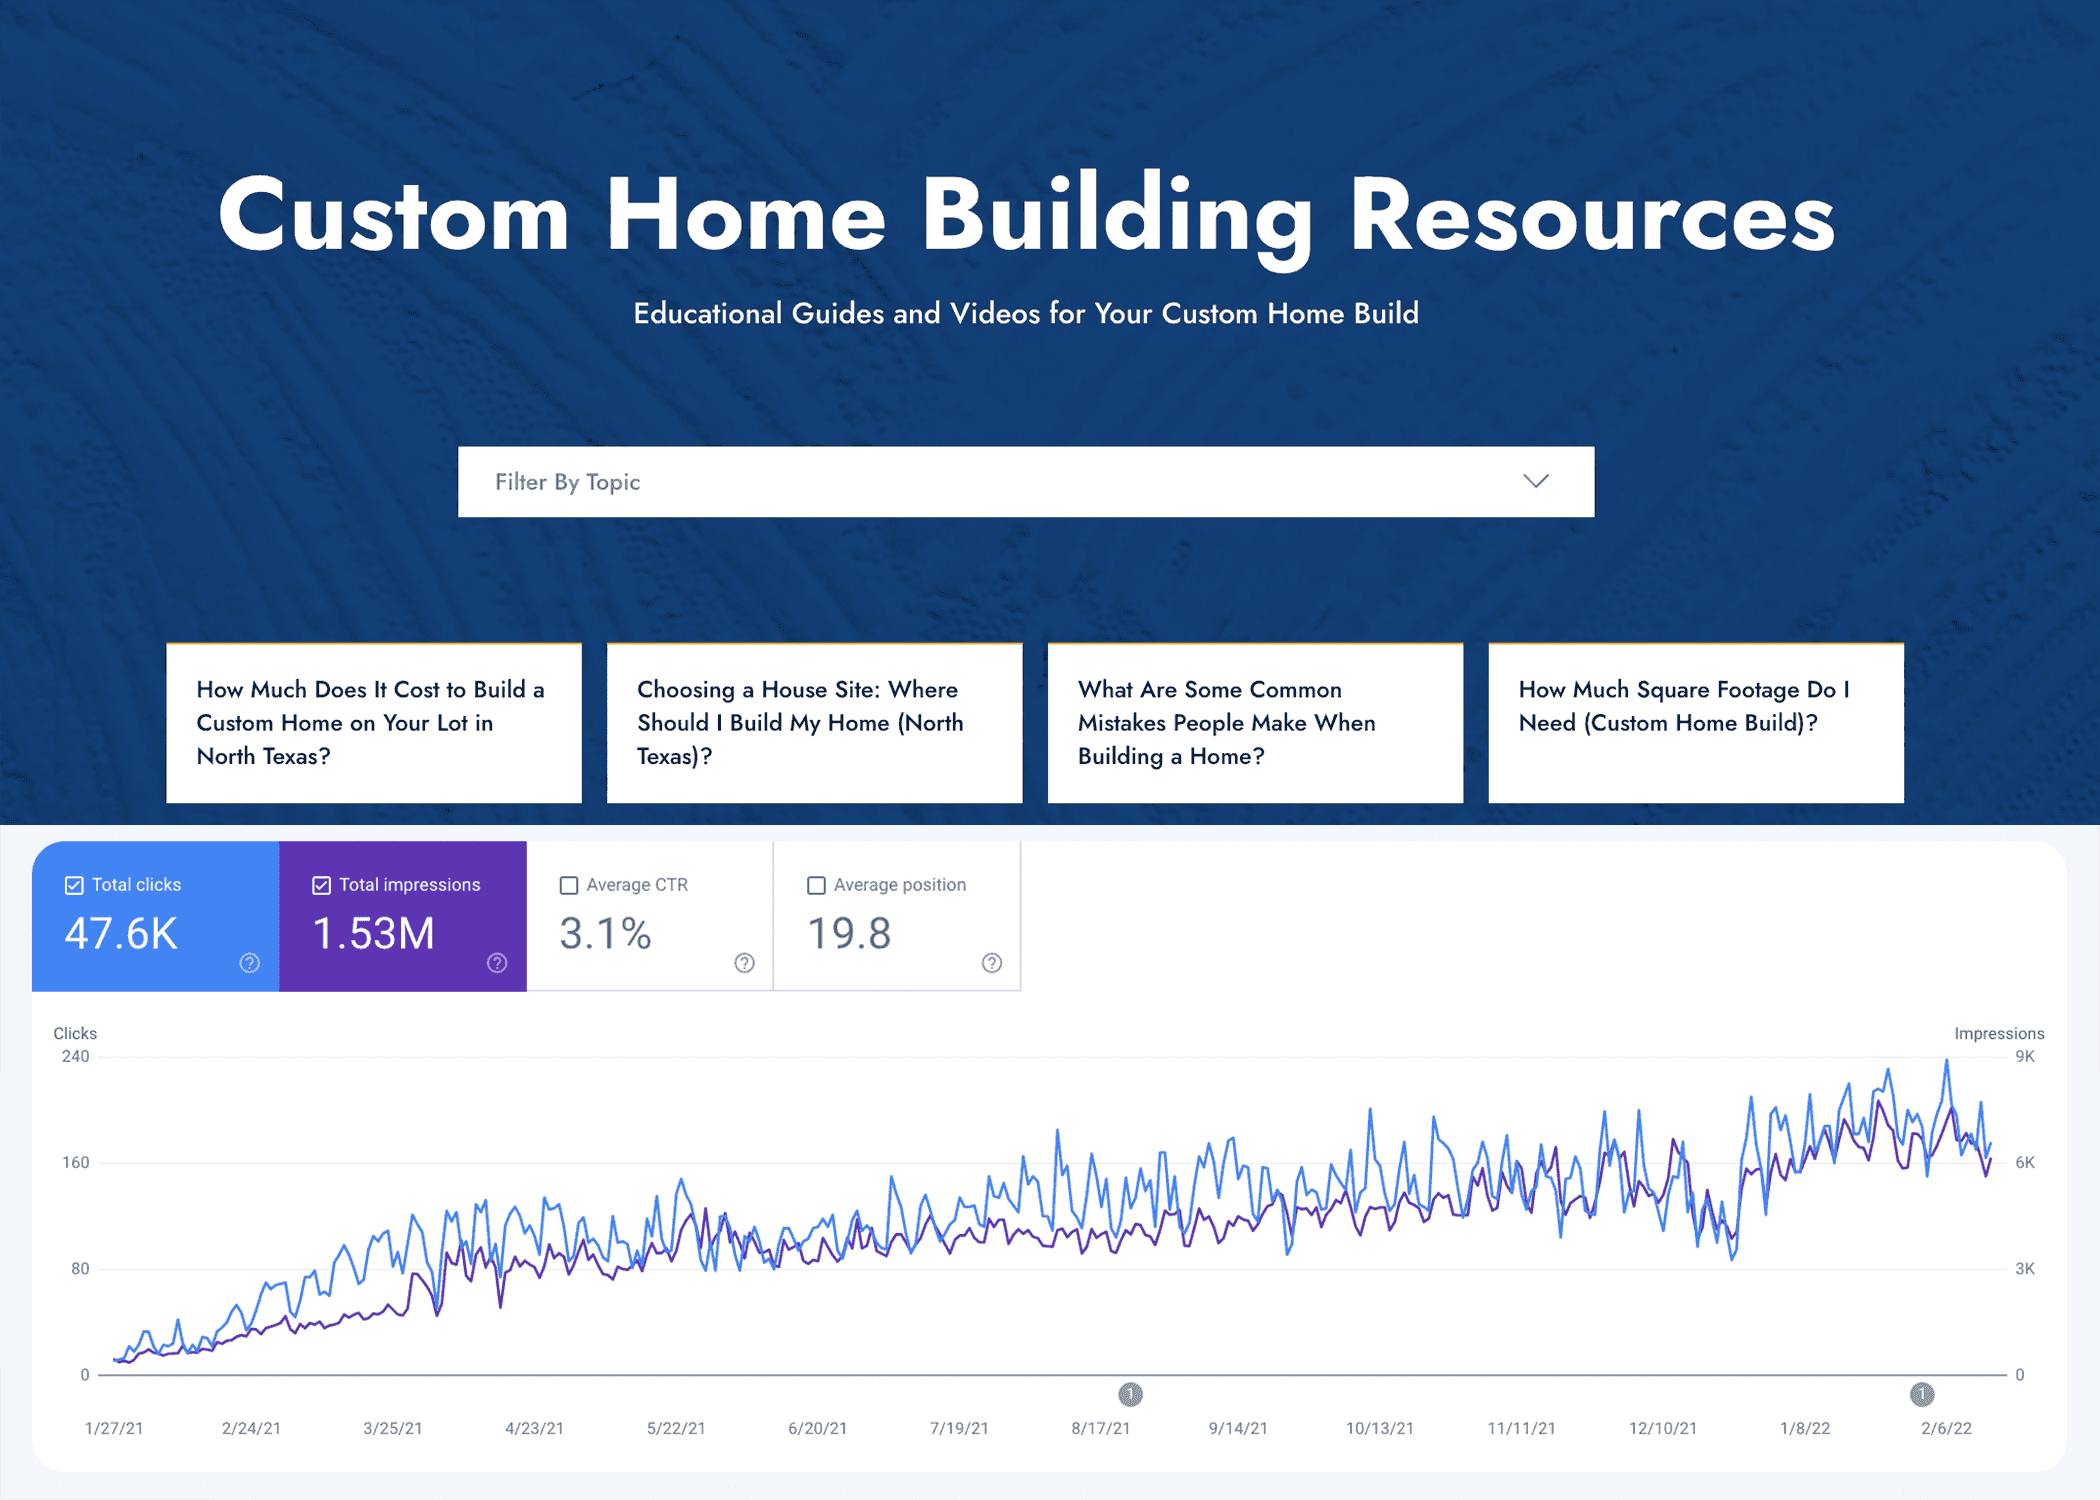Open the Average CTR help icon
Image resolution: width=2100 pixels, height=1500 pixels.
click(744, 962)
